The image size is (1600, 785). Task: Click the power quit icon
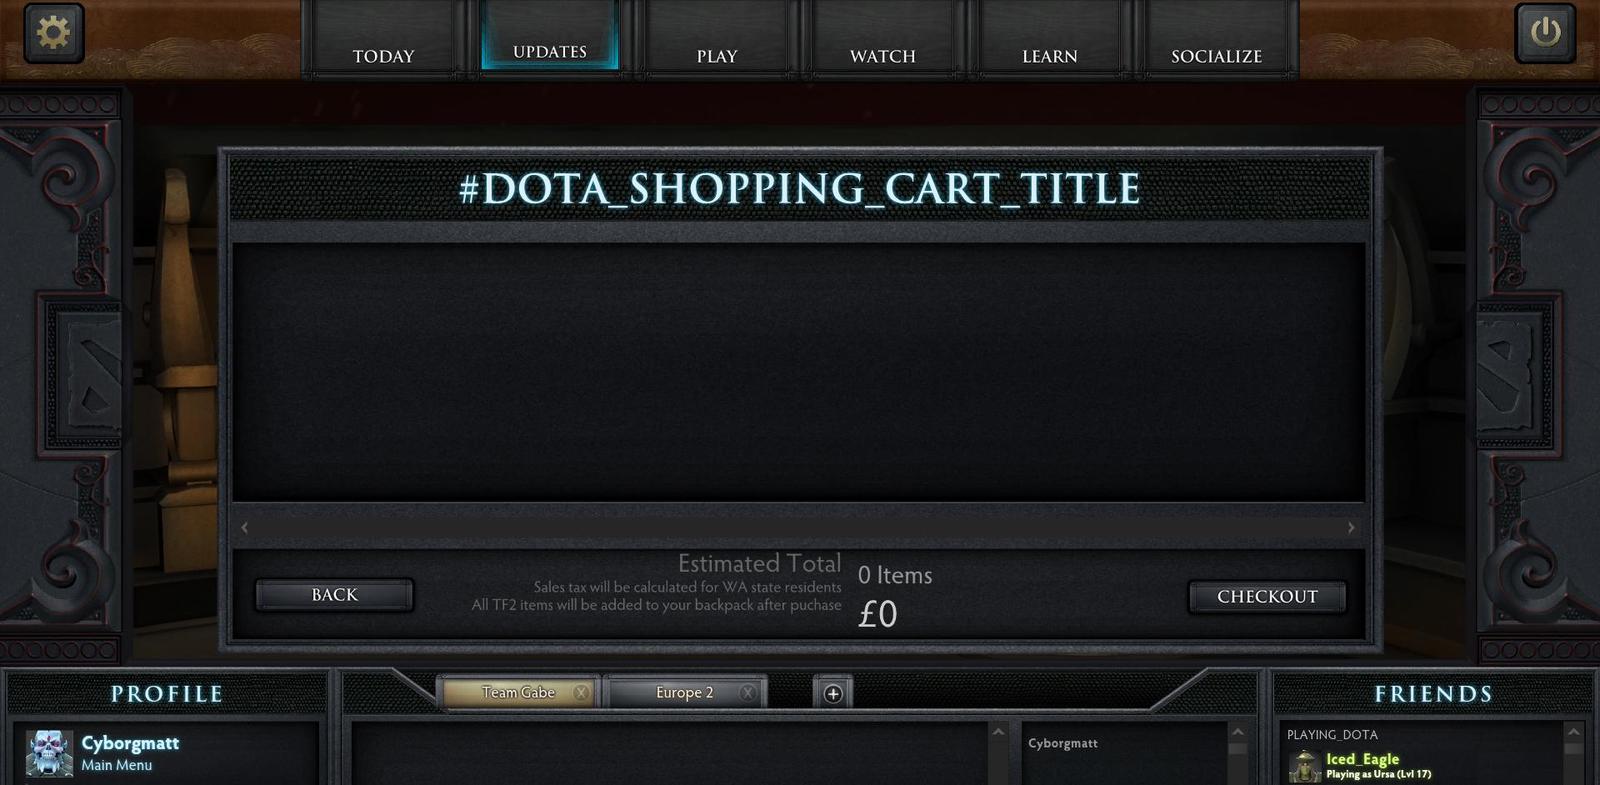tap(1545, 33)
